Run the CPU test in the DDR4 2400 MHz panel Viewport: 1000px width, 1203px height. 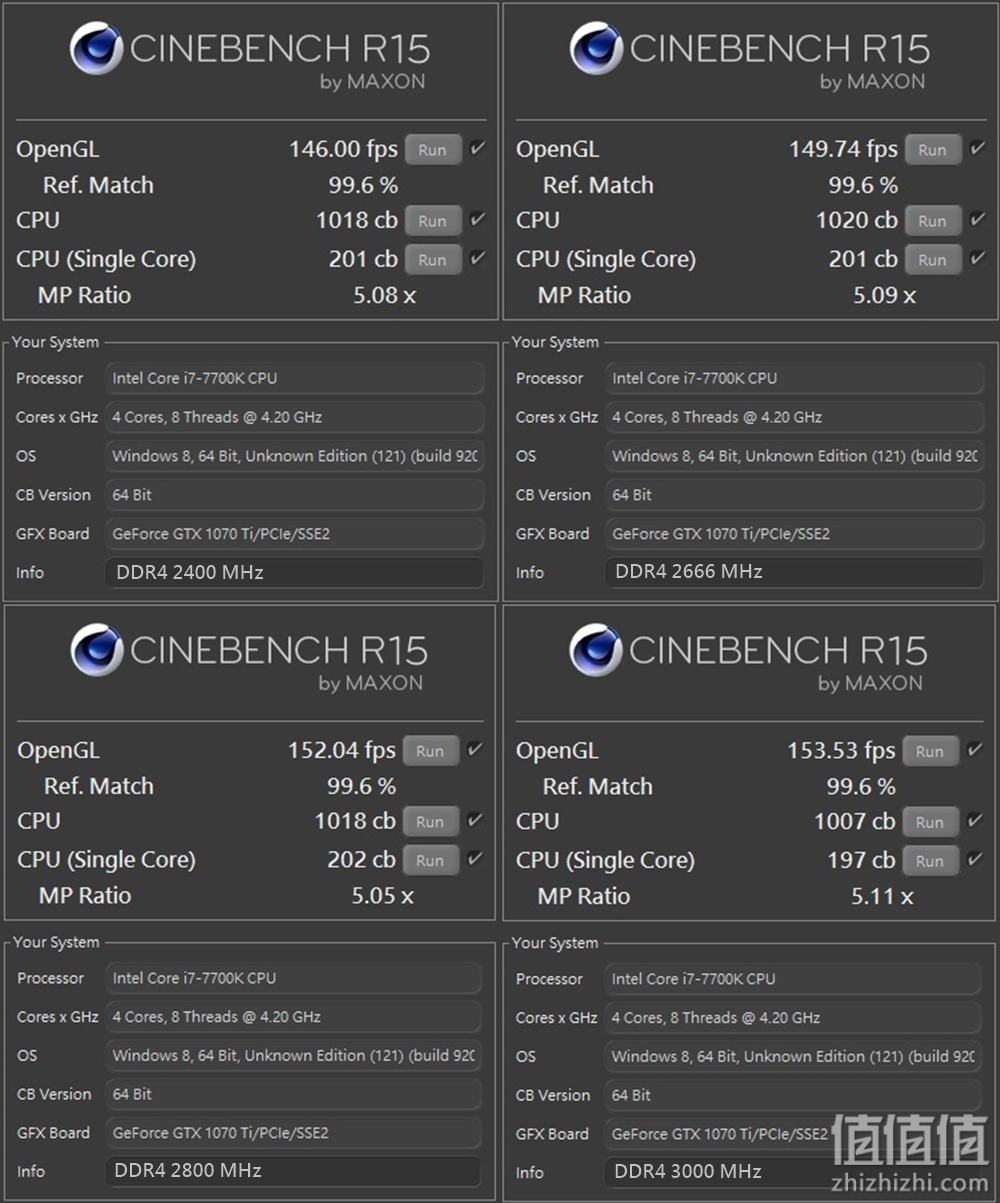433,221
